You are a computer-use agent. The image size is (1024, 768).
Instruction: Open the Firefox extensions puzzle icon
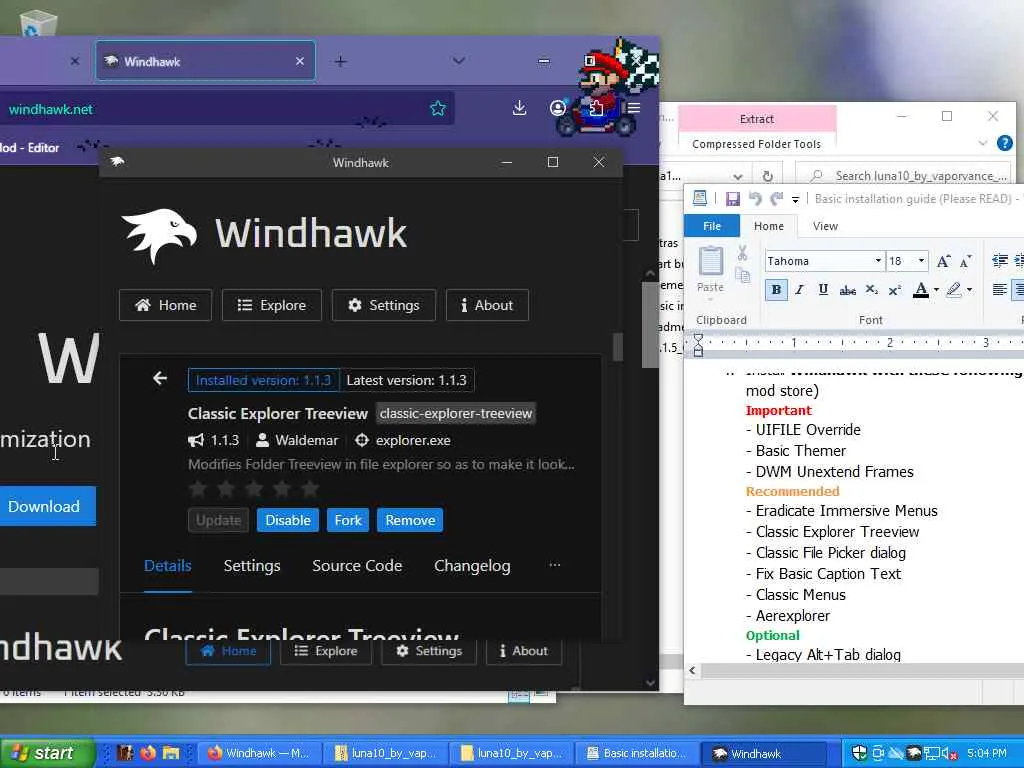(596, 108)
